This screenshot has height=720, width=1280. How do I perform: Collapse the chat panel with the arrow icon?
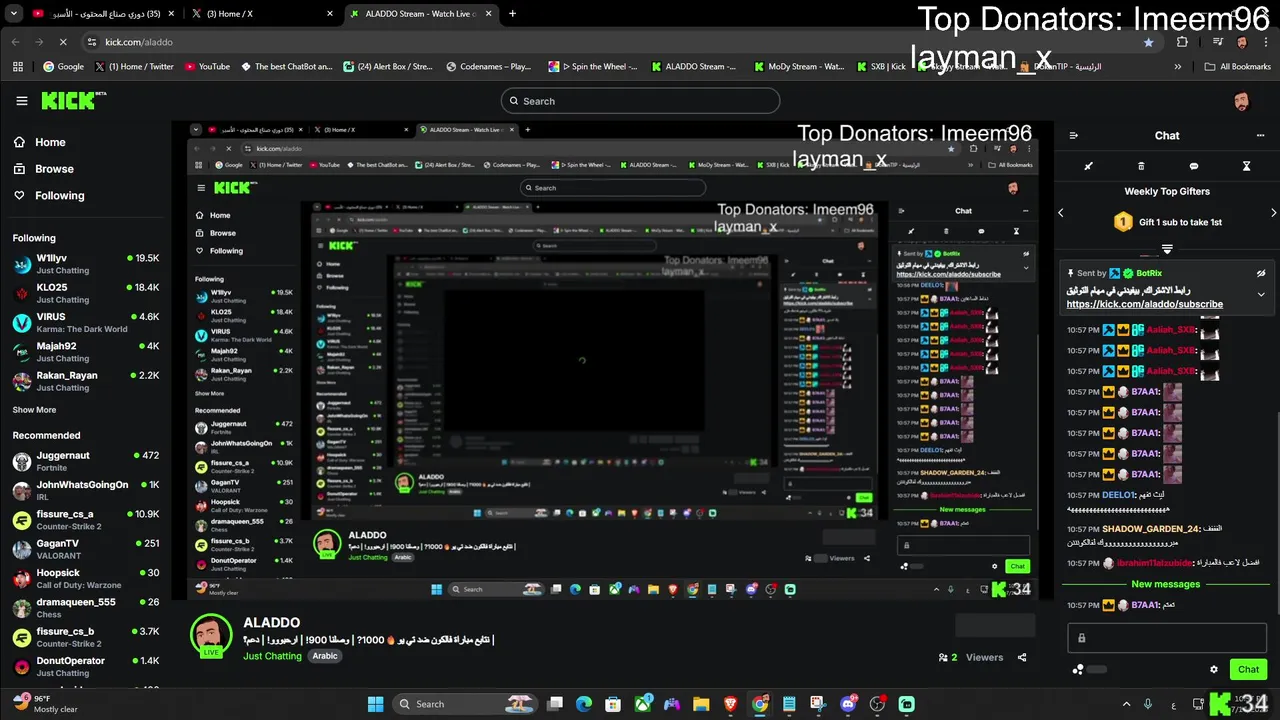1073,136
